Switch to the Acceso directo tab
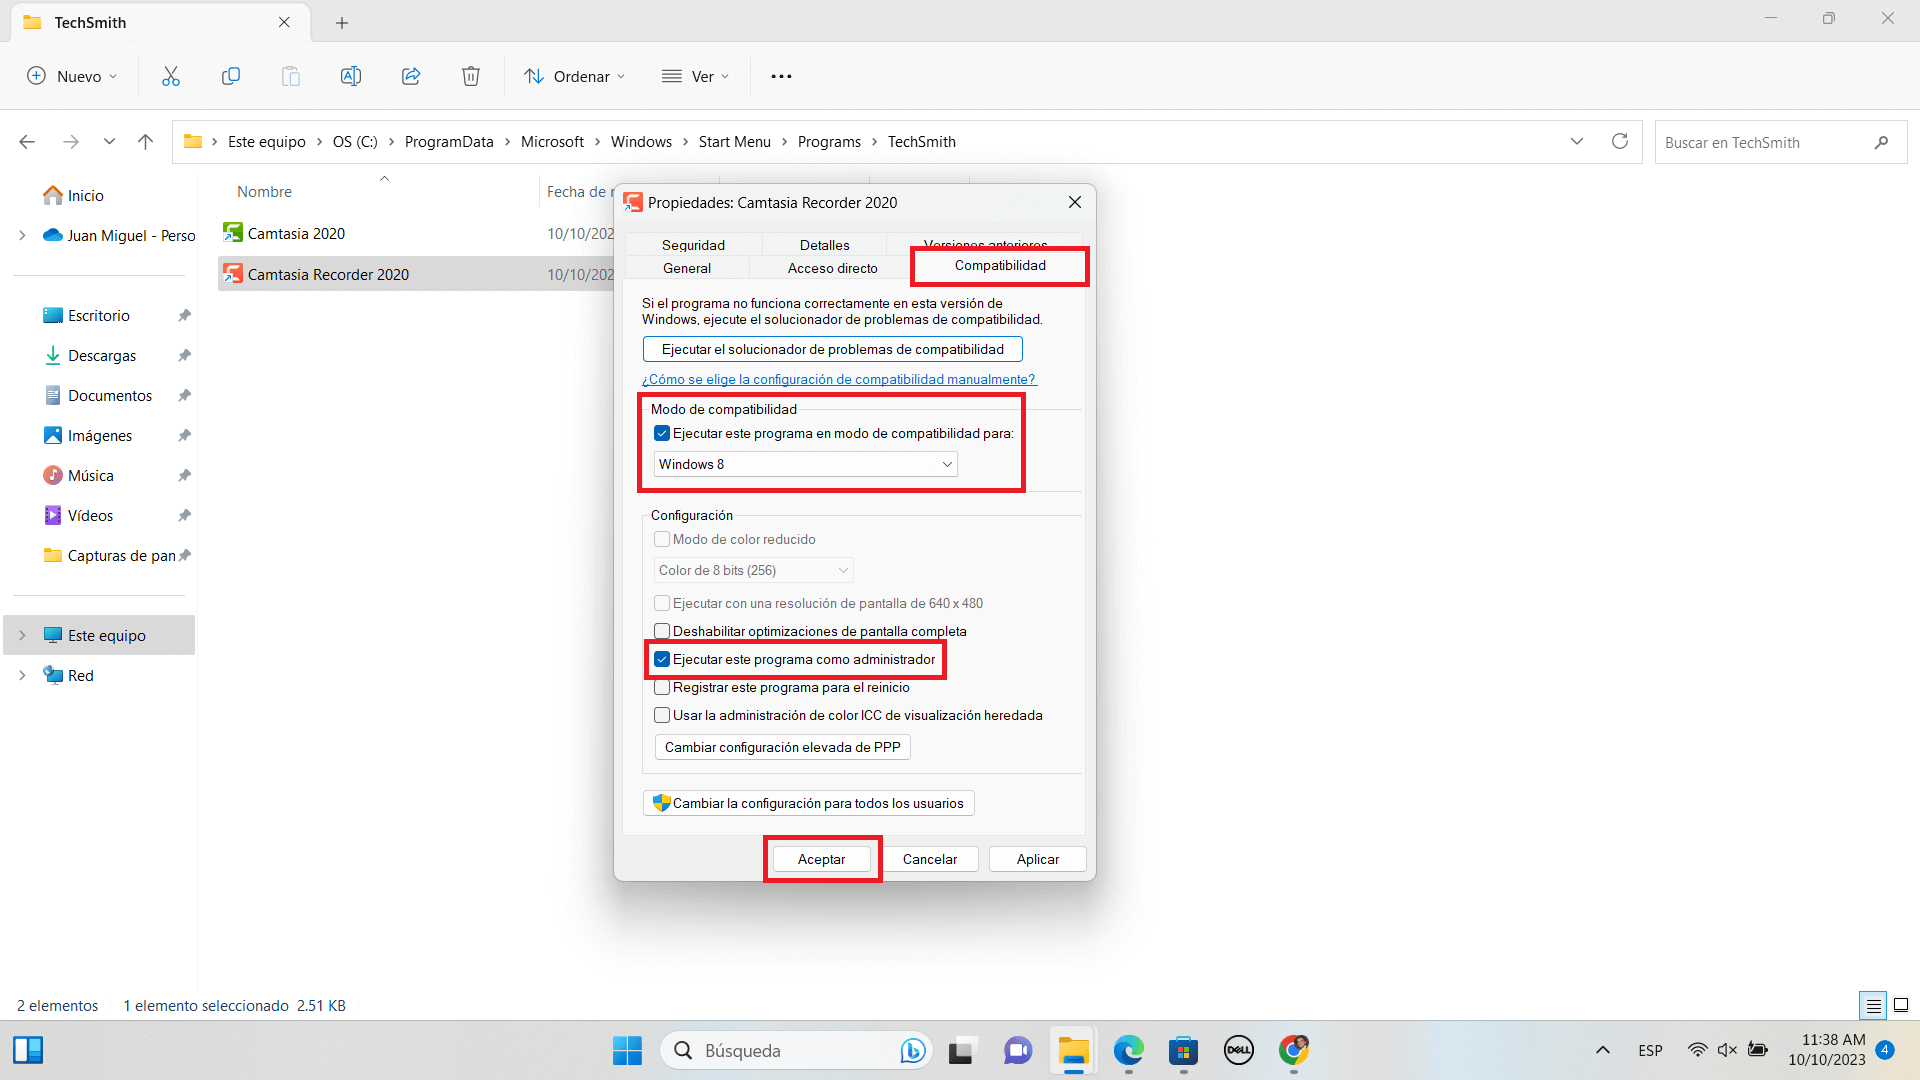Image resolution: width=1920 pixels, height=1080 pixels. (x=832, y=268)
